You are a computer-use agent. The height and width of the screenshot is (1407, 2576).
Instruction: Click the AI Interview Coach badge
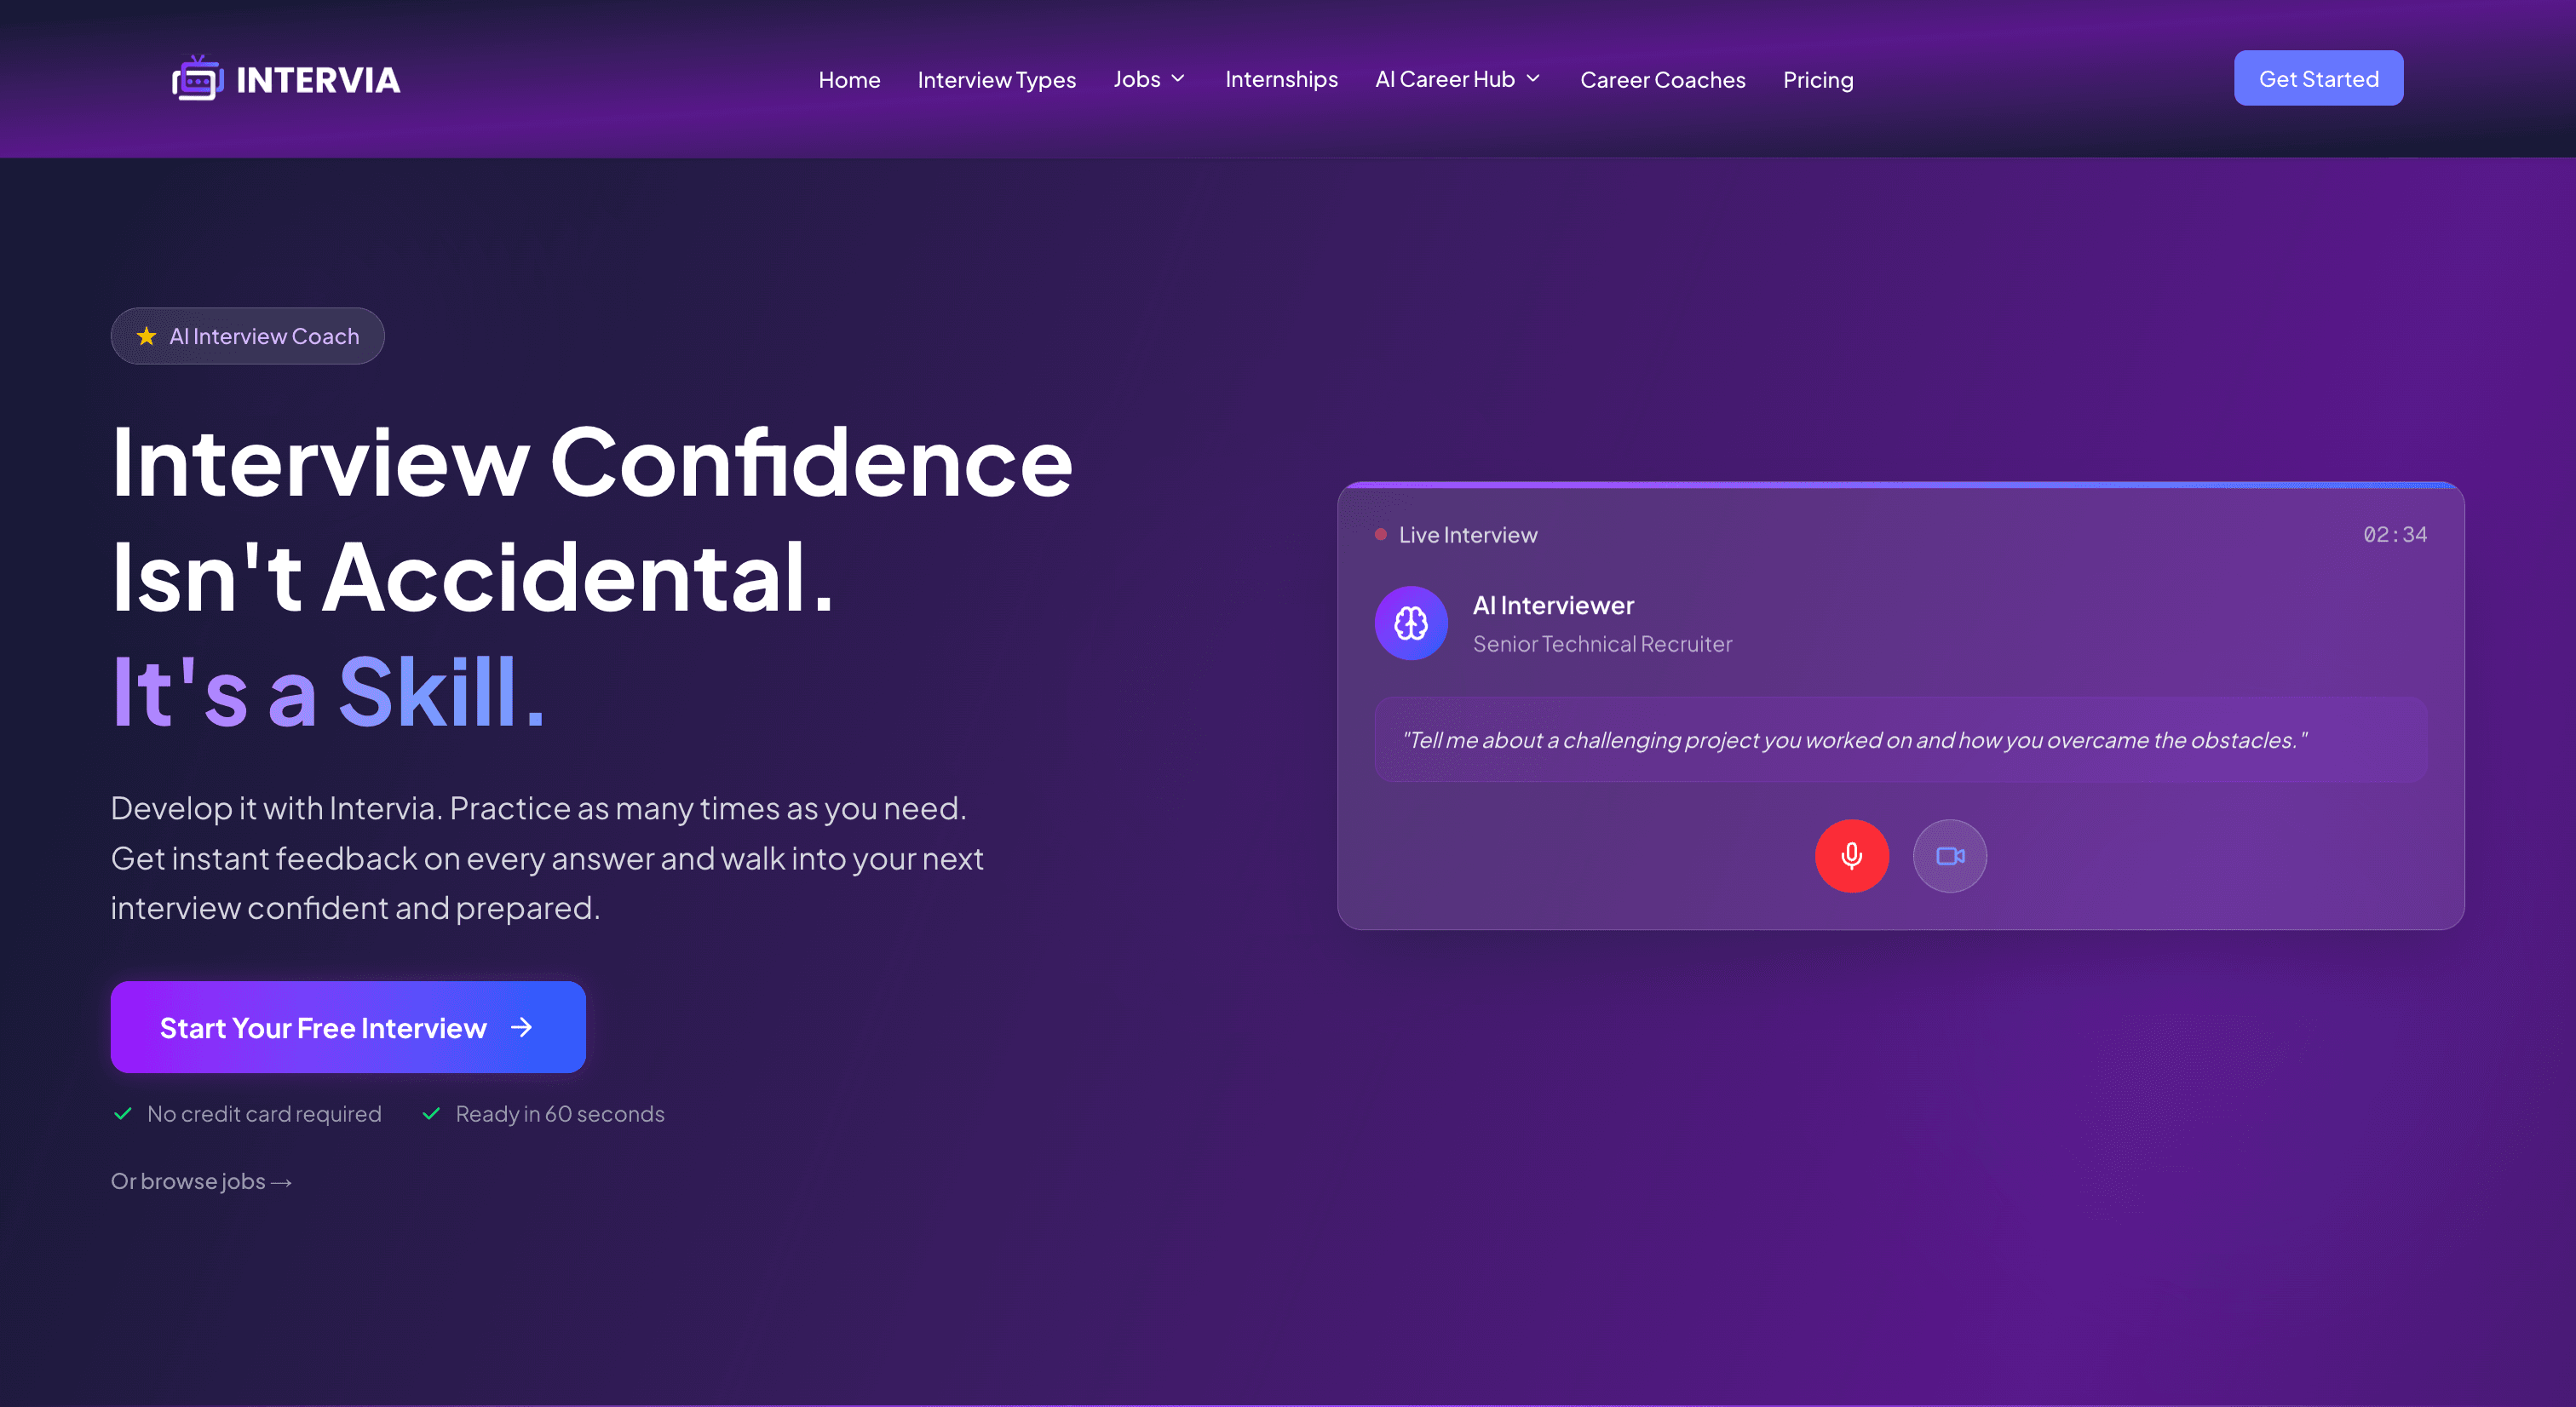pos(247,336)
